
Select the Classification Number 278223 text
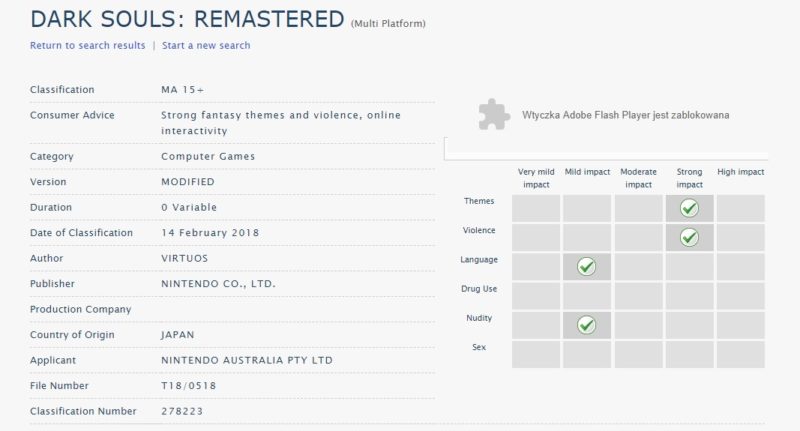(183, 411)
